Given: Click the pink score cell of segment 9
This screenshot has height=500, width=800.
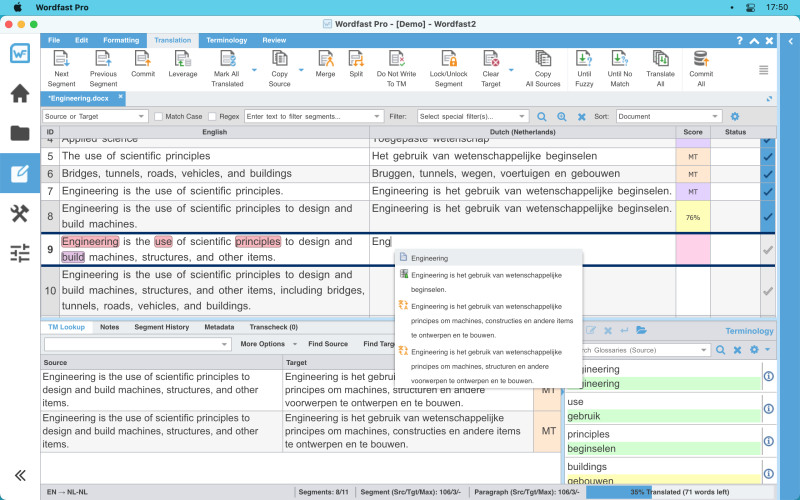Looking at the screenshot, I should (x=693, y=250).
